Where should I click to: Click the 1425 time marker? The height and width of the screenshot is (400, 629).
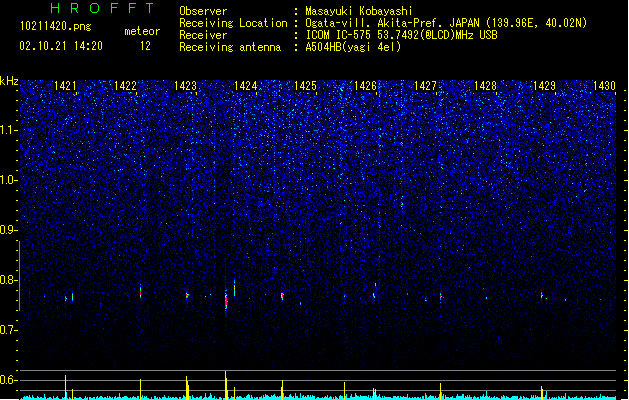305,86
